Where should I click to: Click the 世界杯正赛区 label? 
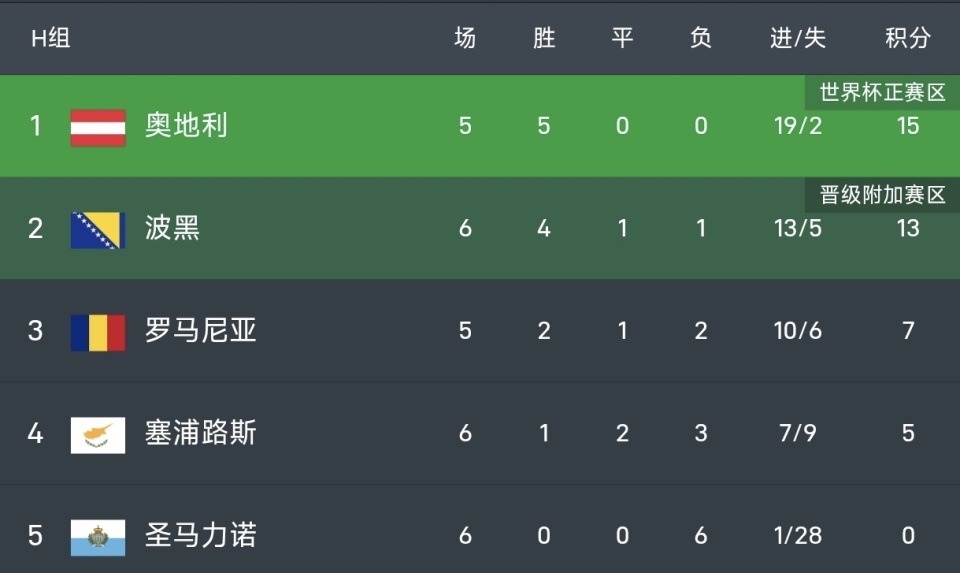[x=882, y=93]
